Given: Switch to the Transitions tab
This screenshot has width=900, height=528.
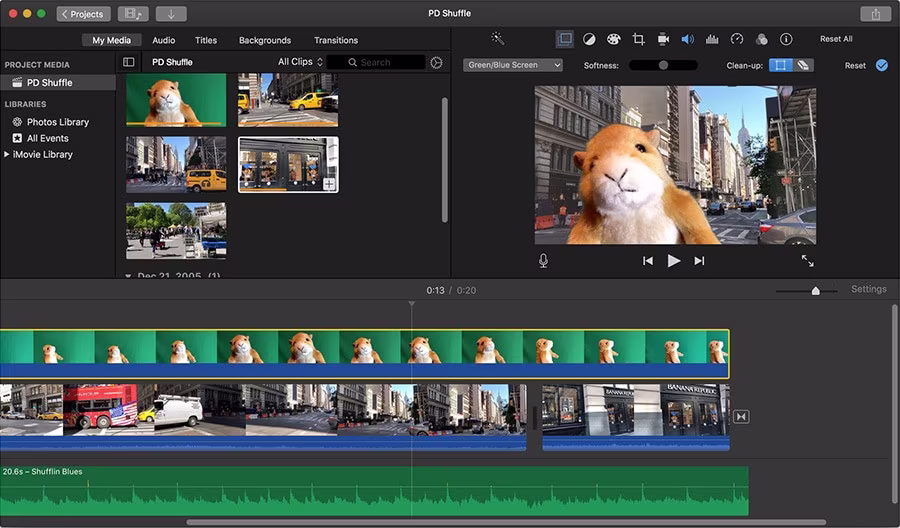Looking at the screenshot, I should click(336, 40).
